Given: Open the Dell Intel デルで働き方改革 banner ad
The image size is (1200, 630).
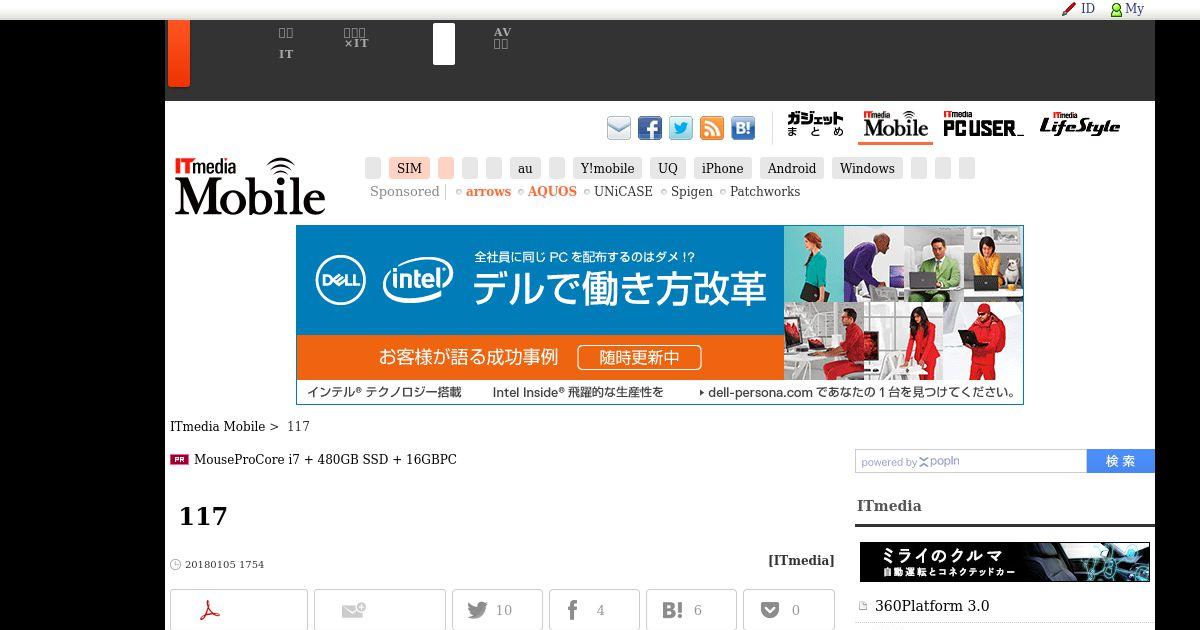Looking at the screenshot, I should coord(660,315).
